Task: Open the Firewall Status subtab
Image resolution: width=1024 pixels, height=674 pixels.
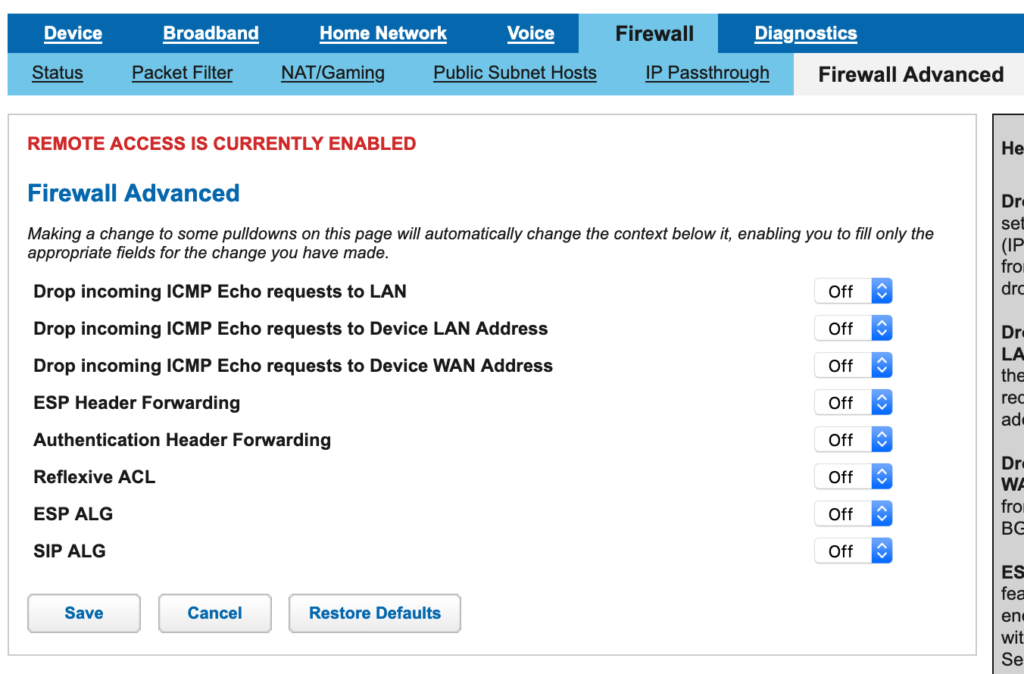Action: click(57, 73)
